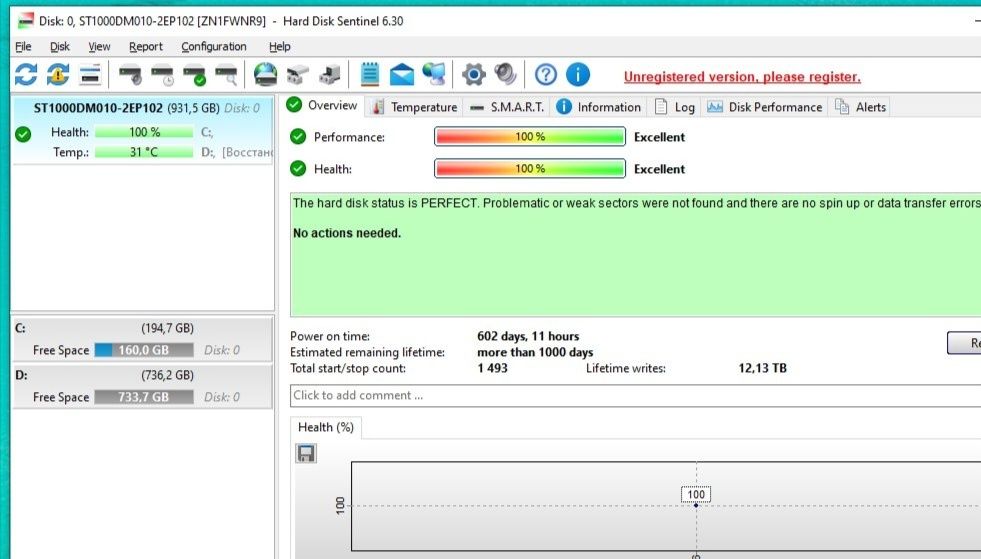Click the Health 100 % gradient bar

click(530, 168)
